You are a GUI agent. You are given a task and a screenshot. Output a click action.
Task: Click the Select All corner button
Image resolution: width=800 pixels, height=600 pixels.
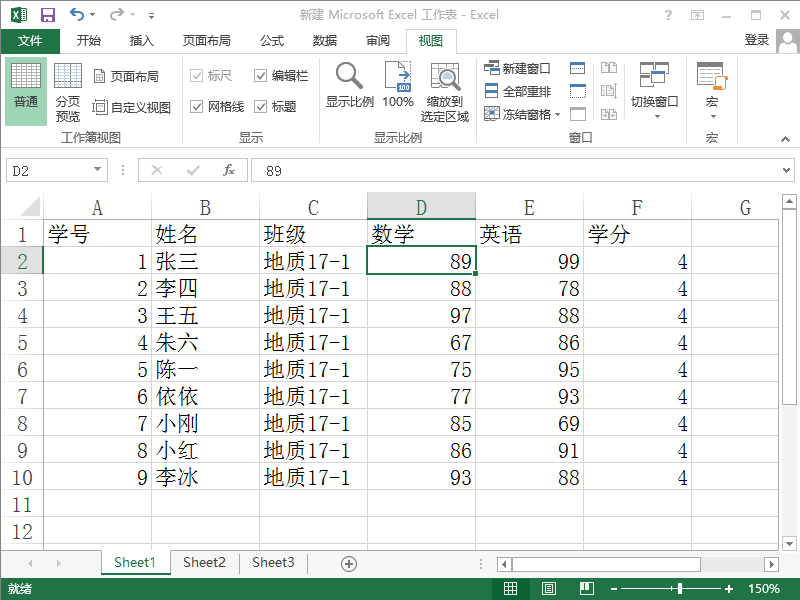pyautogui.click(x=30, y=207)
